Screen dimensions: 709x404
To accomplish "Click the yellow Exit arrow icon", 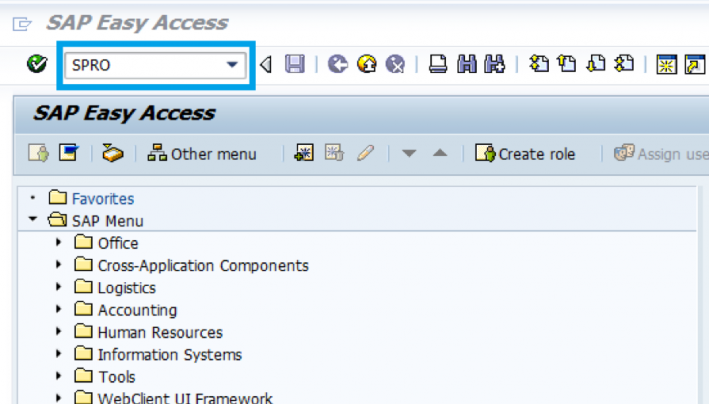I will (x=367, y=65).
